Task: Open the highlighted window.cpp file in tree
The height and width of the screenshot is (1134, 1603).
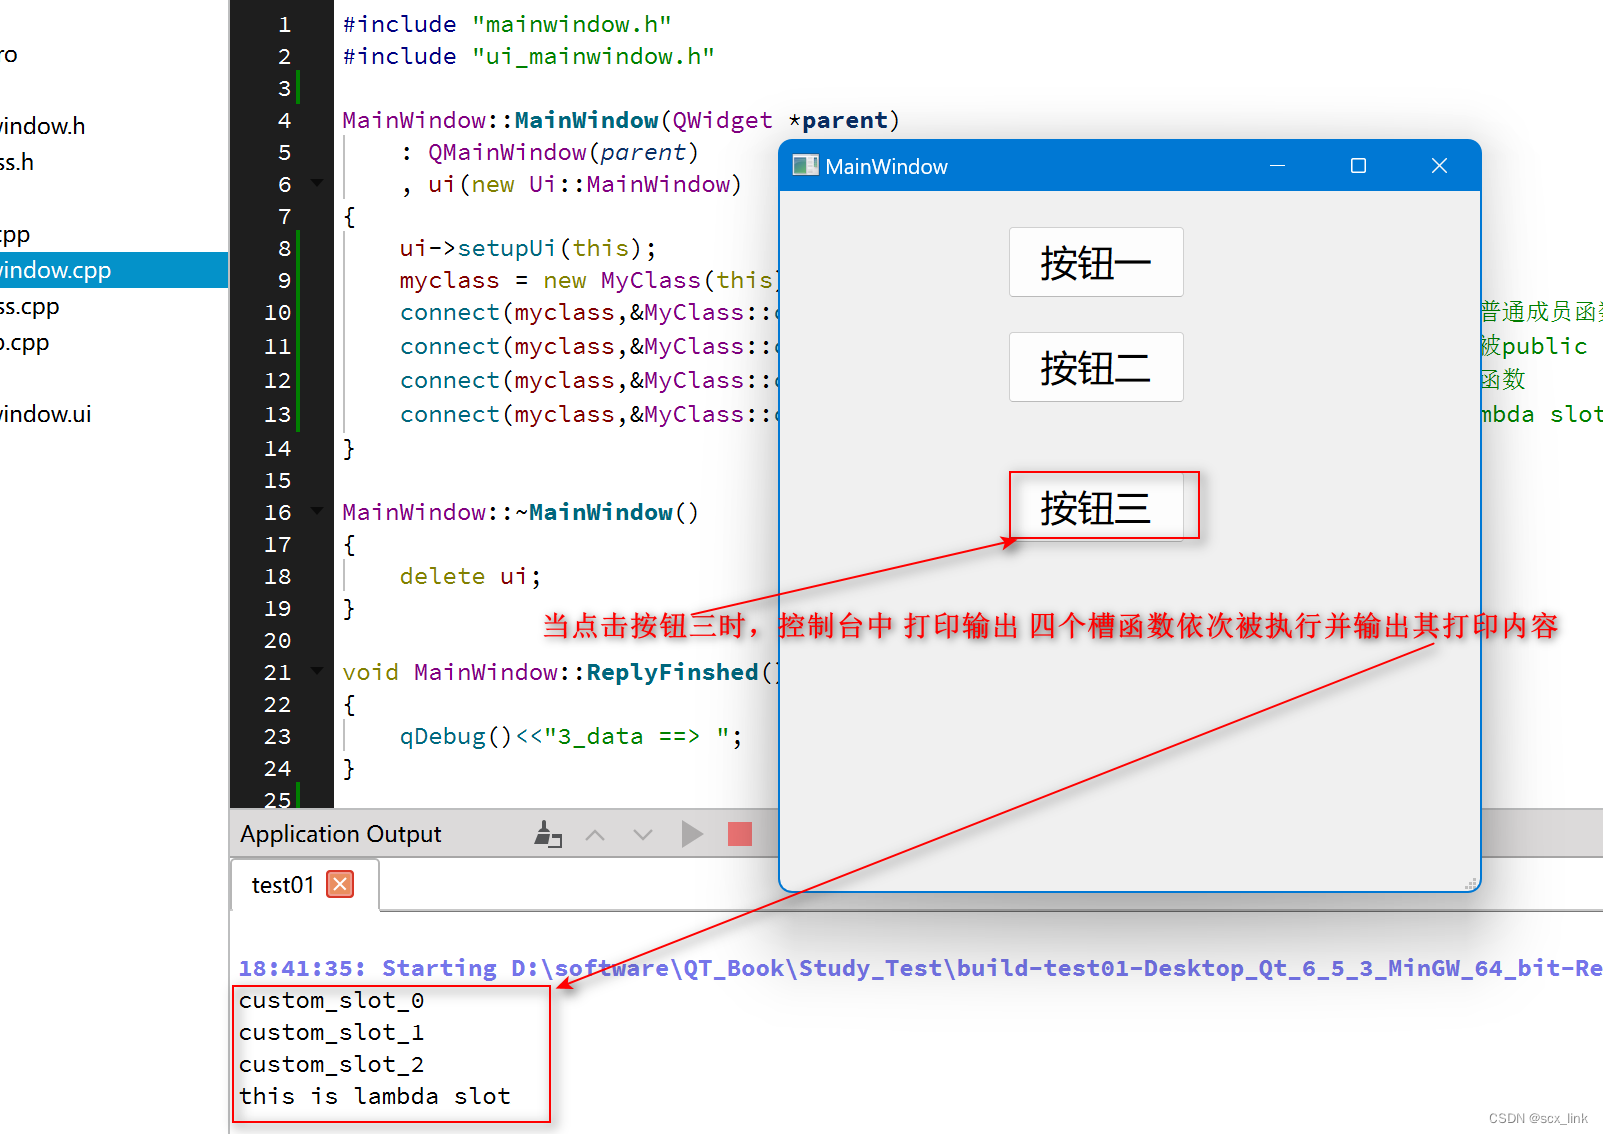Action: [x=114, y=270]
